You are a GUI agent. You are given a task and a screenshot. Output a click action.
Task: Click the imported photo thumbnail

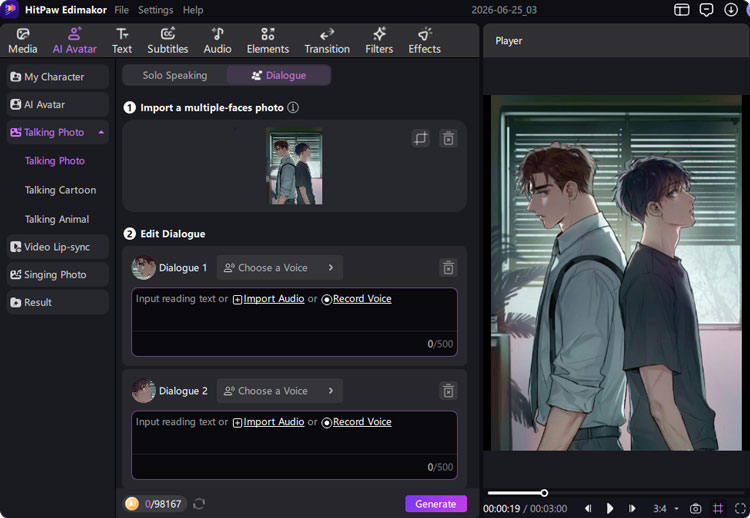click(x=295, y=166)
